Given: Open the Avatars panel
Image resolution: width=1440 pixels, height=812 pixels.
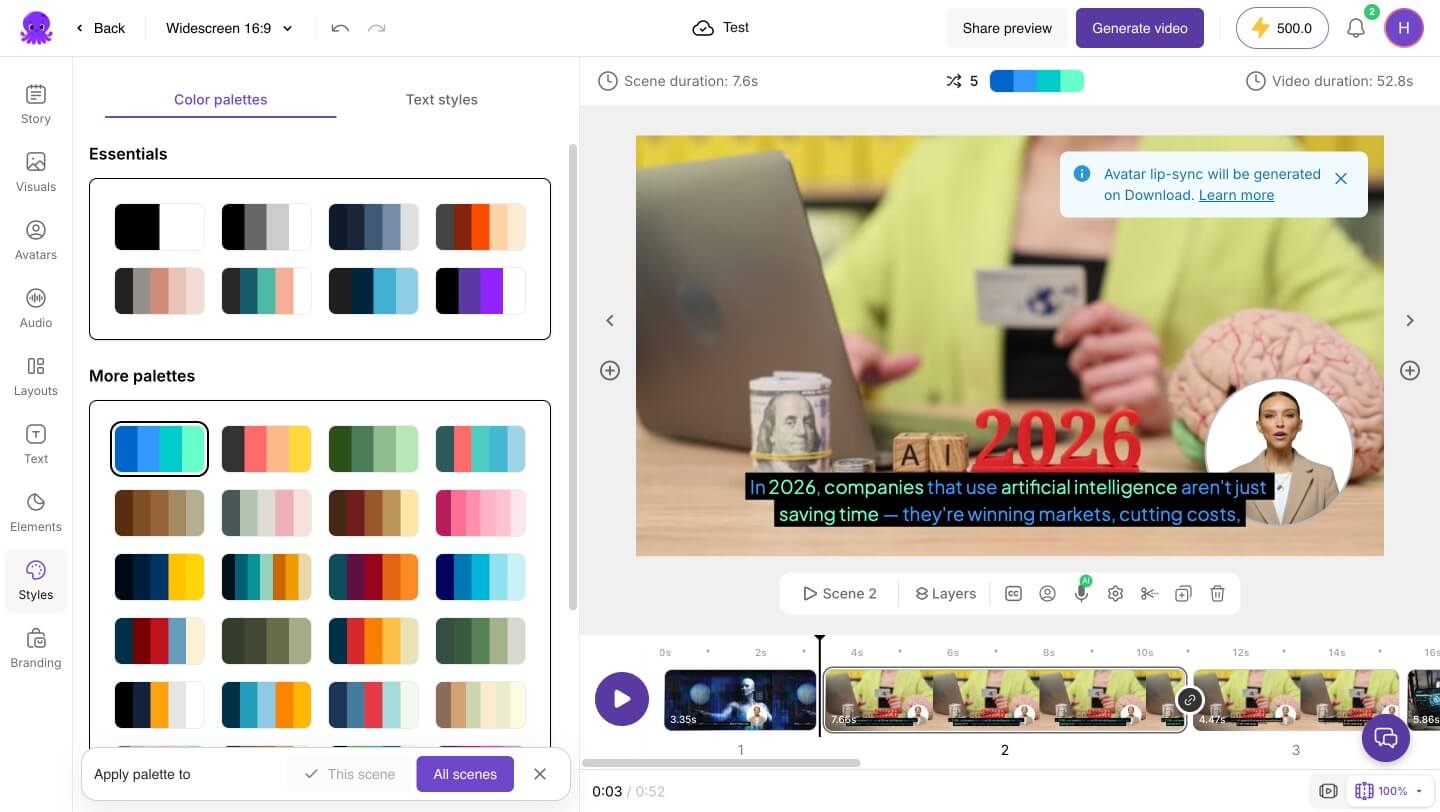Looking at the screenshot, I should (x=36, y=241).
